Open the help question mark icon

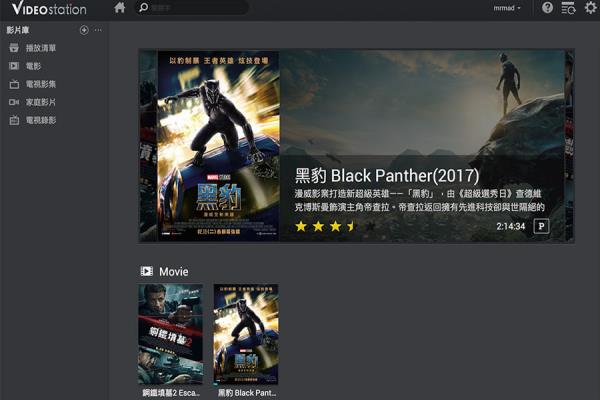coord(547,7)
